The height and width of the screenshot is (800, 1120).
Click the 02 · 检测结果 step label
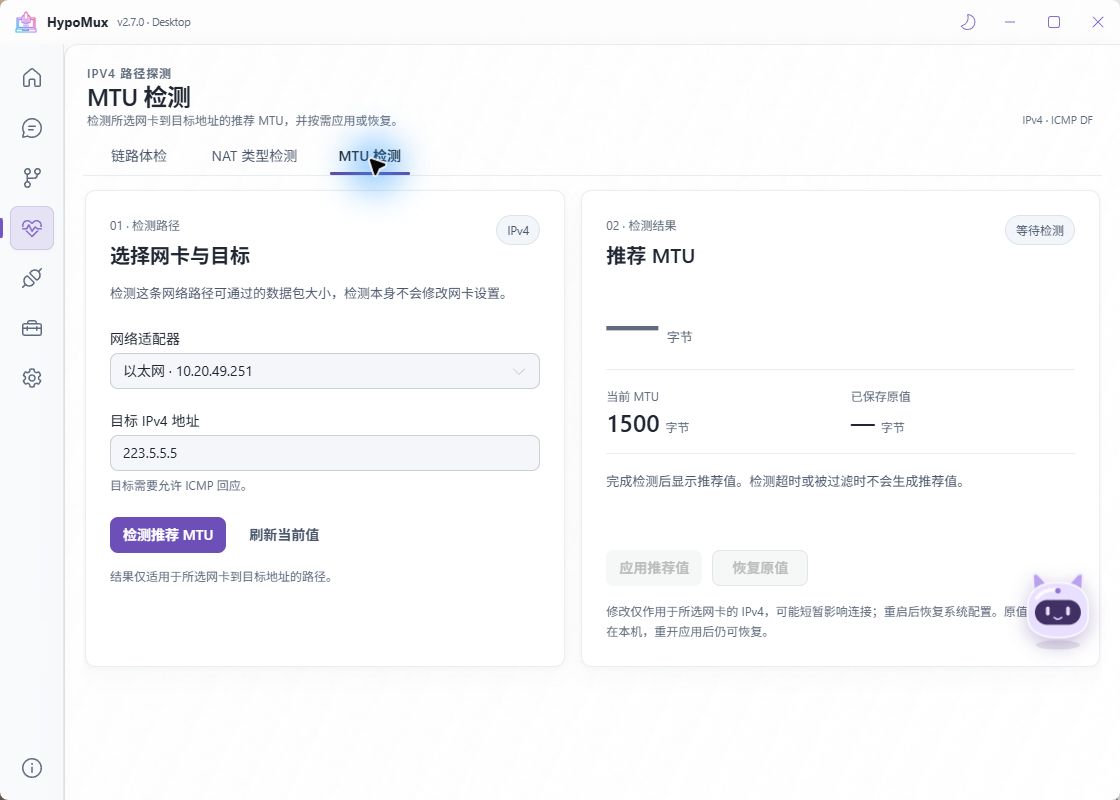coord(641,226)
